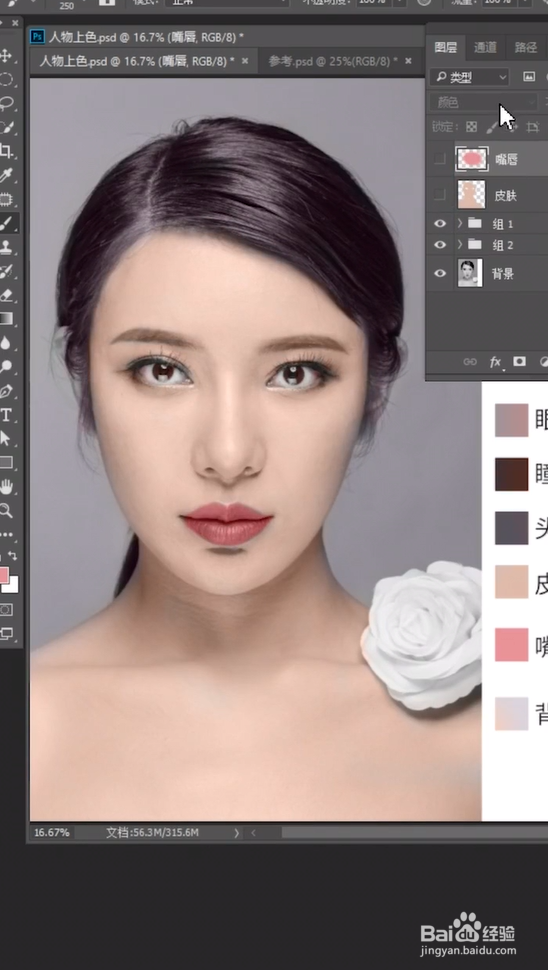Expand the 组 2 layer group
This screenshot has width=548, height=970.
(460, 244)
